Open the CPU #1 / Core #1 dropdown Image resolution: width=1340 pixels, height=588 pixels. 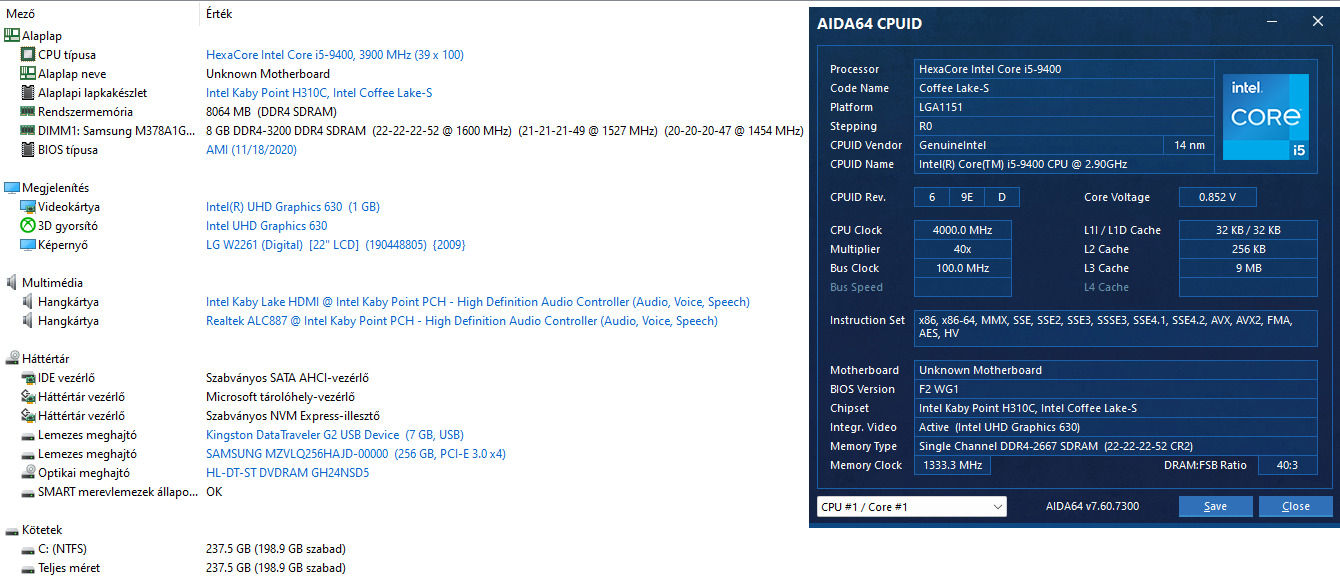click(x=911, y=507)
